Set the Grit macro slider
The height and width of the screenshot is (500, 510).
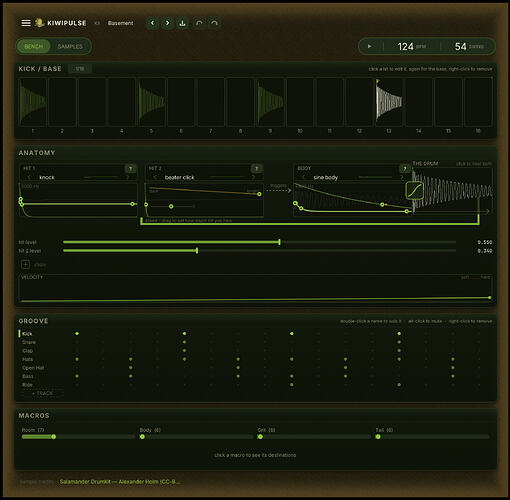pyautogui.click(x=314, y=436)
